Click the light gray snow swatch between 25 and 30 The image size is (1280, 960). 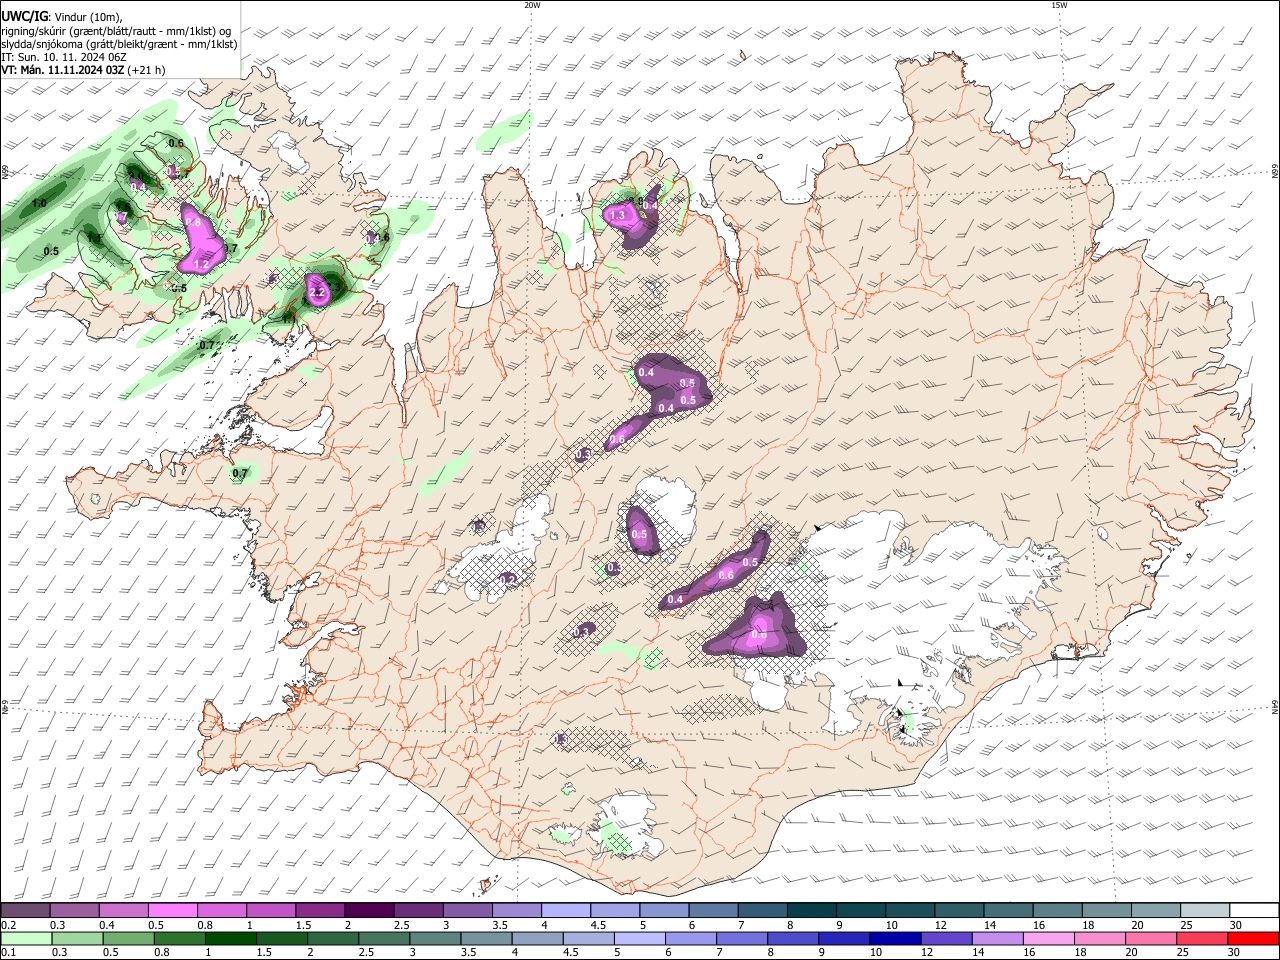(1205, 911)
